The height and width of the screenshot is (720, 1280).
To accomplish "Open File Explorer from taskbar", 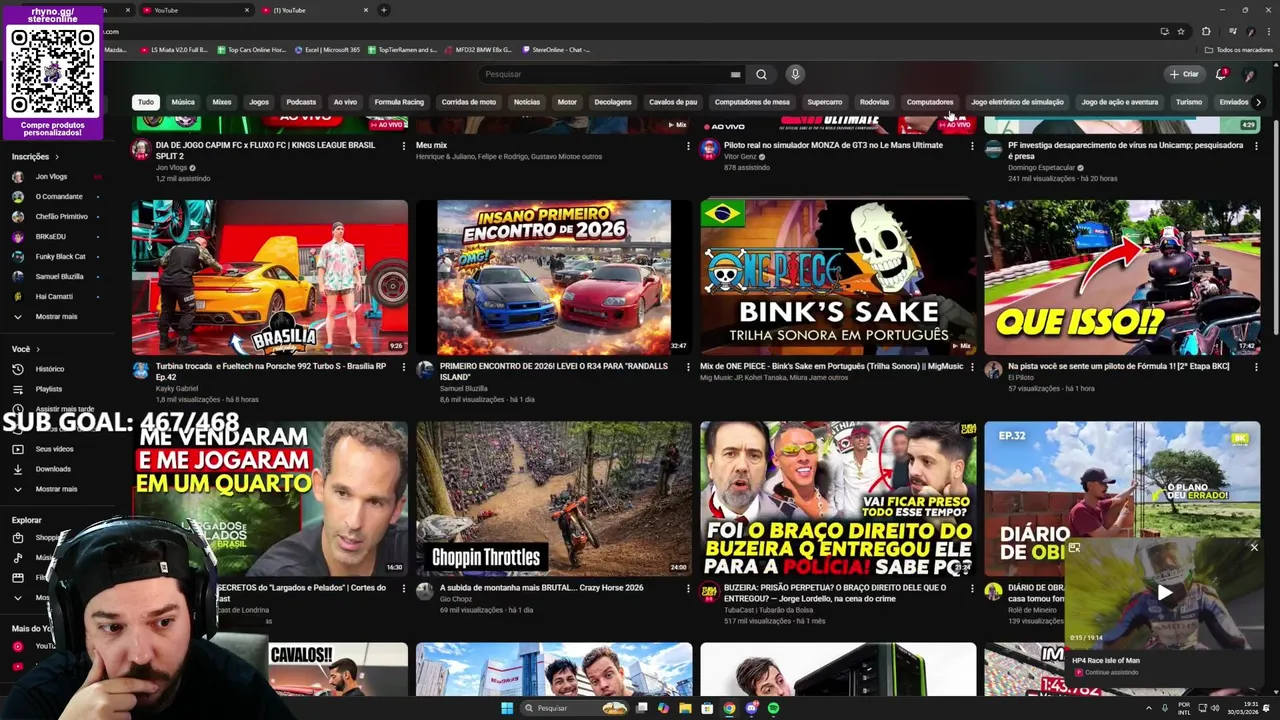I will point(685,708).
